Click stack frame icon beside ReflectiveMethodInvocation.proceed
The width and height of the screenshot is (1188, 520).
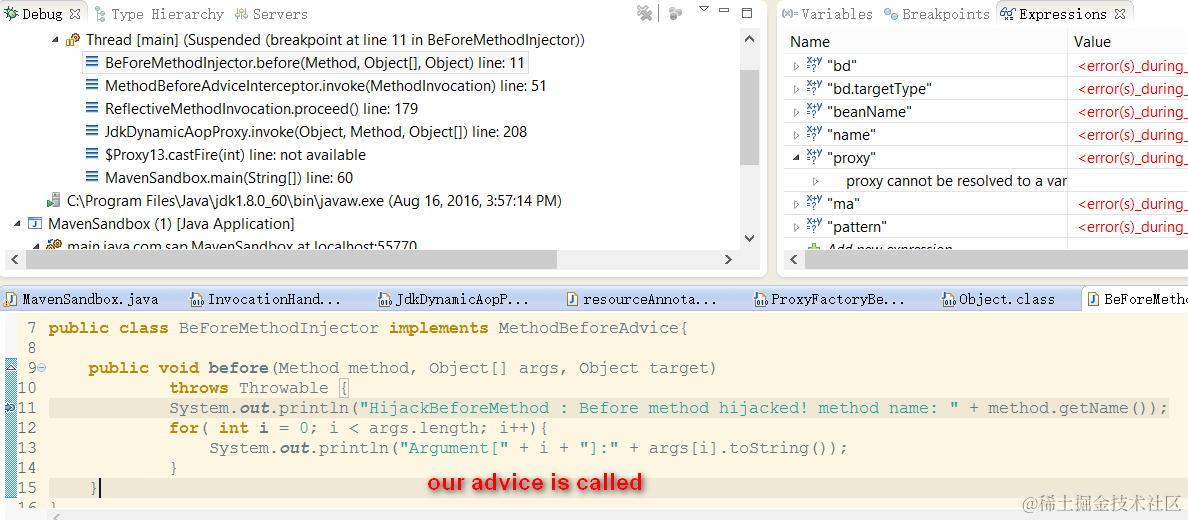92,108
